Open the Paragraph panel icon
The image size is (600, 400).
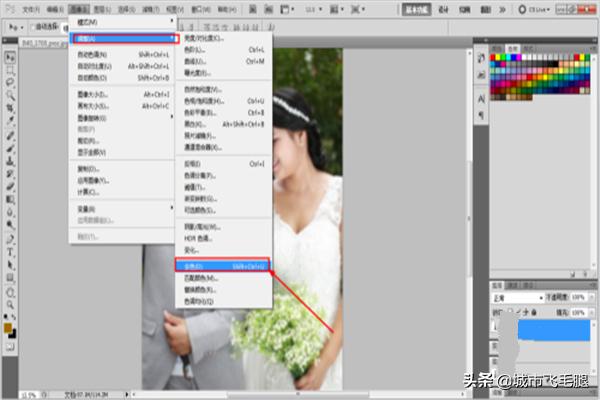pyautogui.click(x=481, y=115)
